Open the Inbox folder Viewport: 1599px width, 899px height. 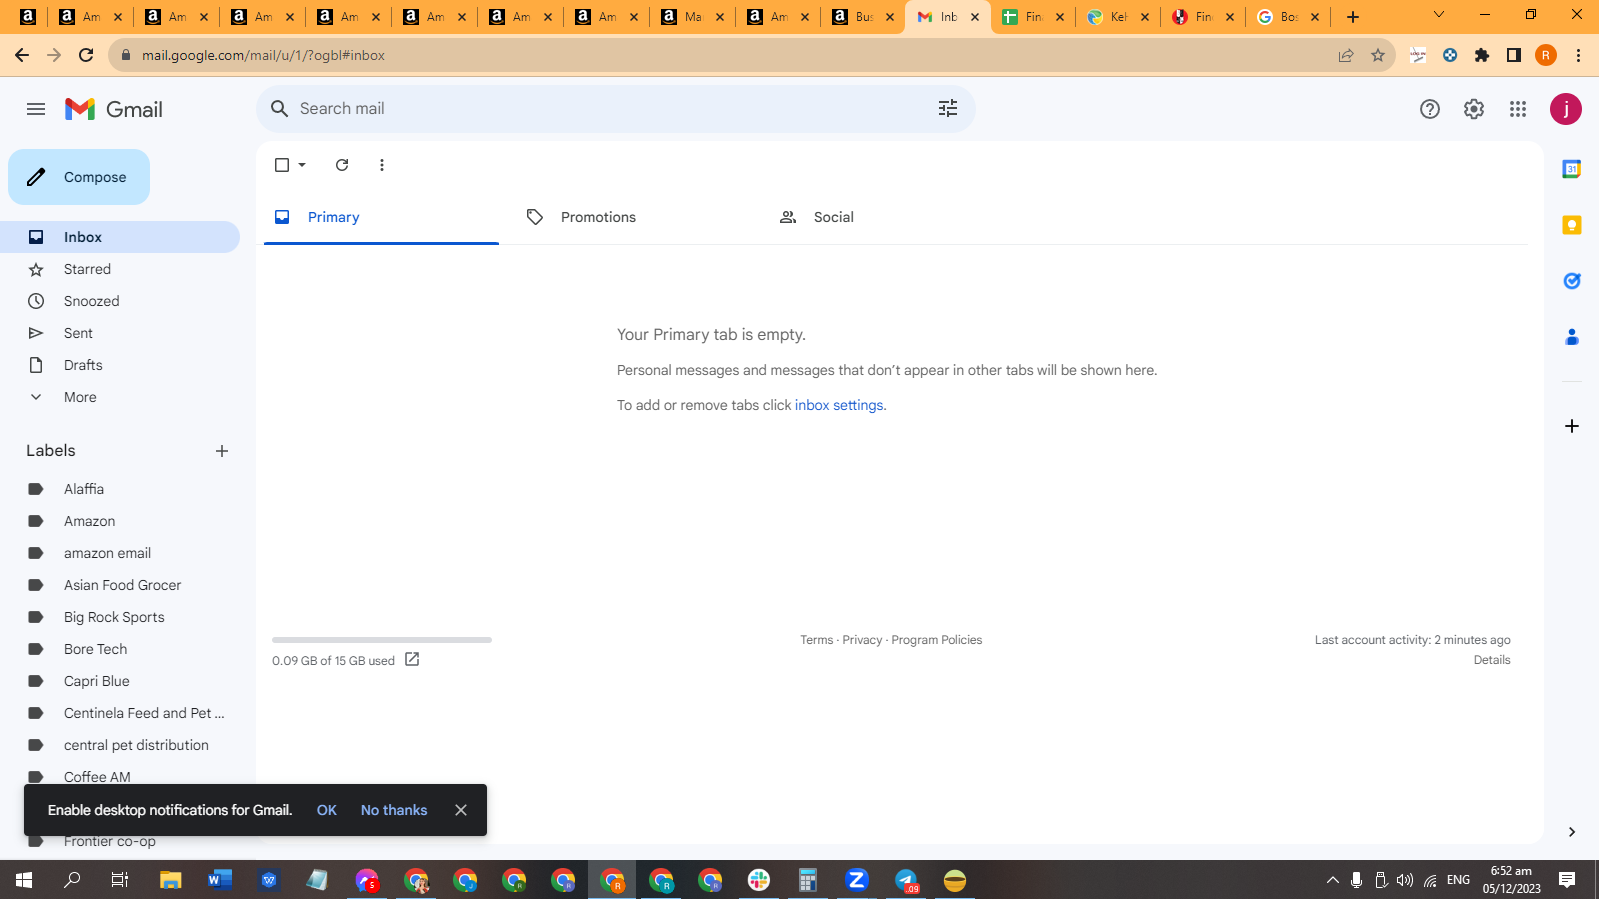[120, 237]
